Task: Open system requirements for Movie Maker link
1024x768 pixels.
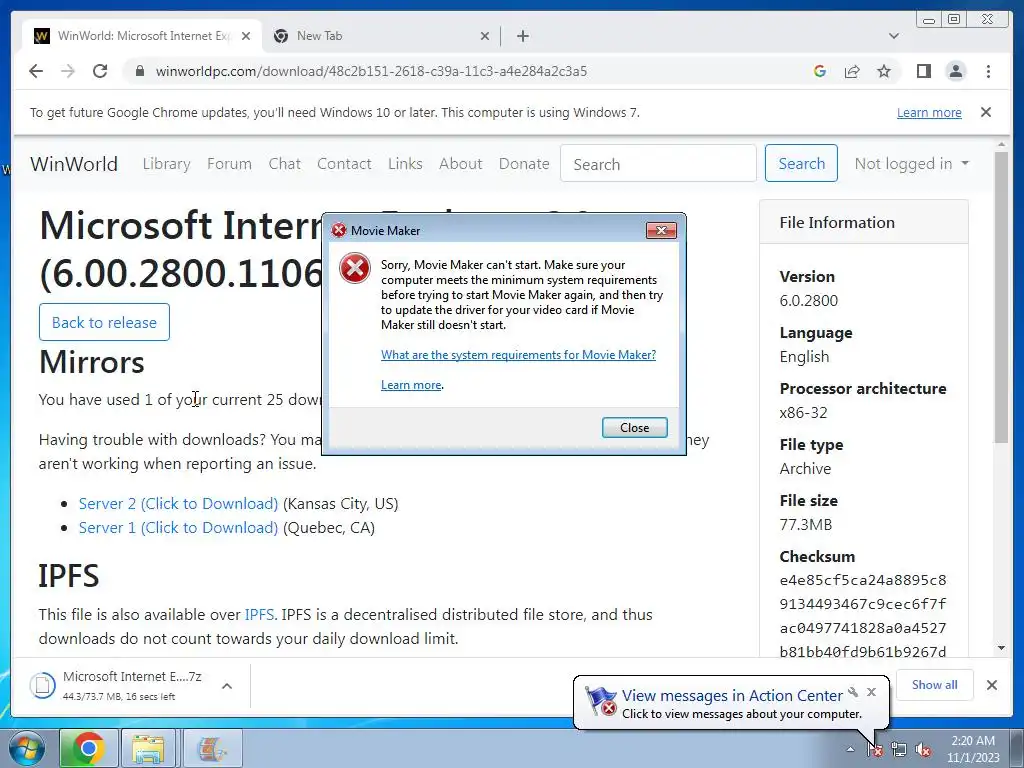Action: [x=519, y=355]
